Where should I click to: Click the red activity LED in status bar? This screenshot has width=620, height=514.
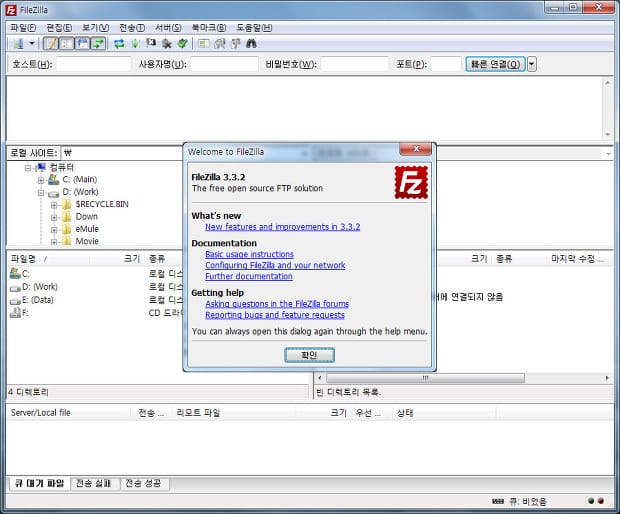point(601,501)
